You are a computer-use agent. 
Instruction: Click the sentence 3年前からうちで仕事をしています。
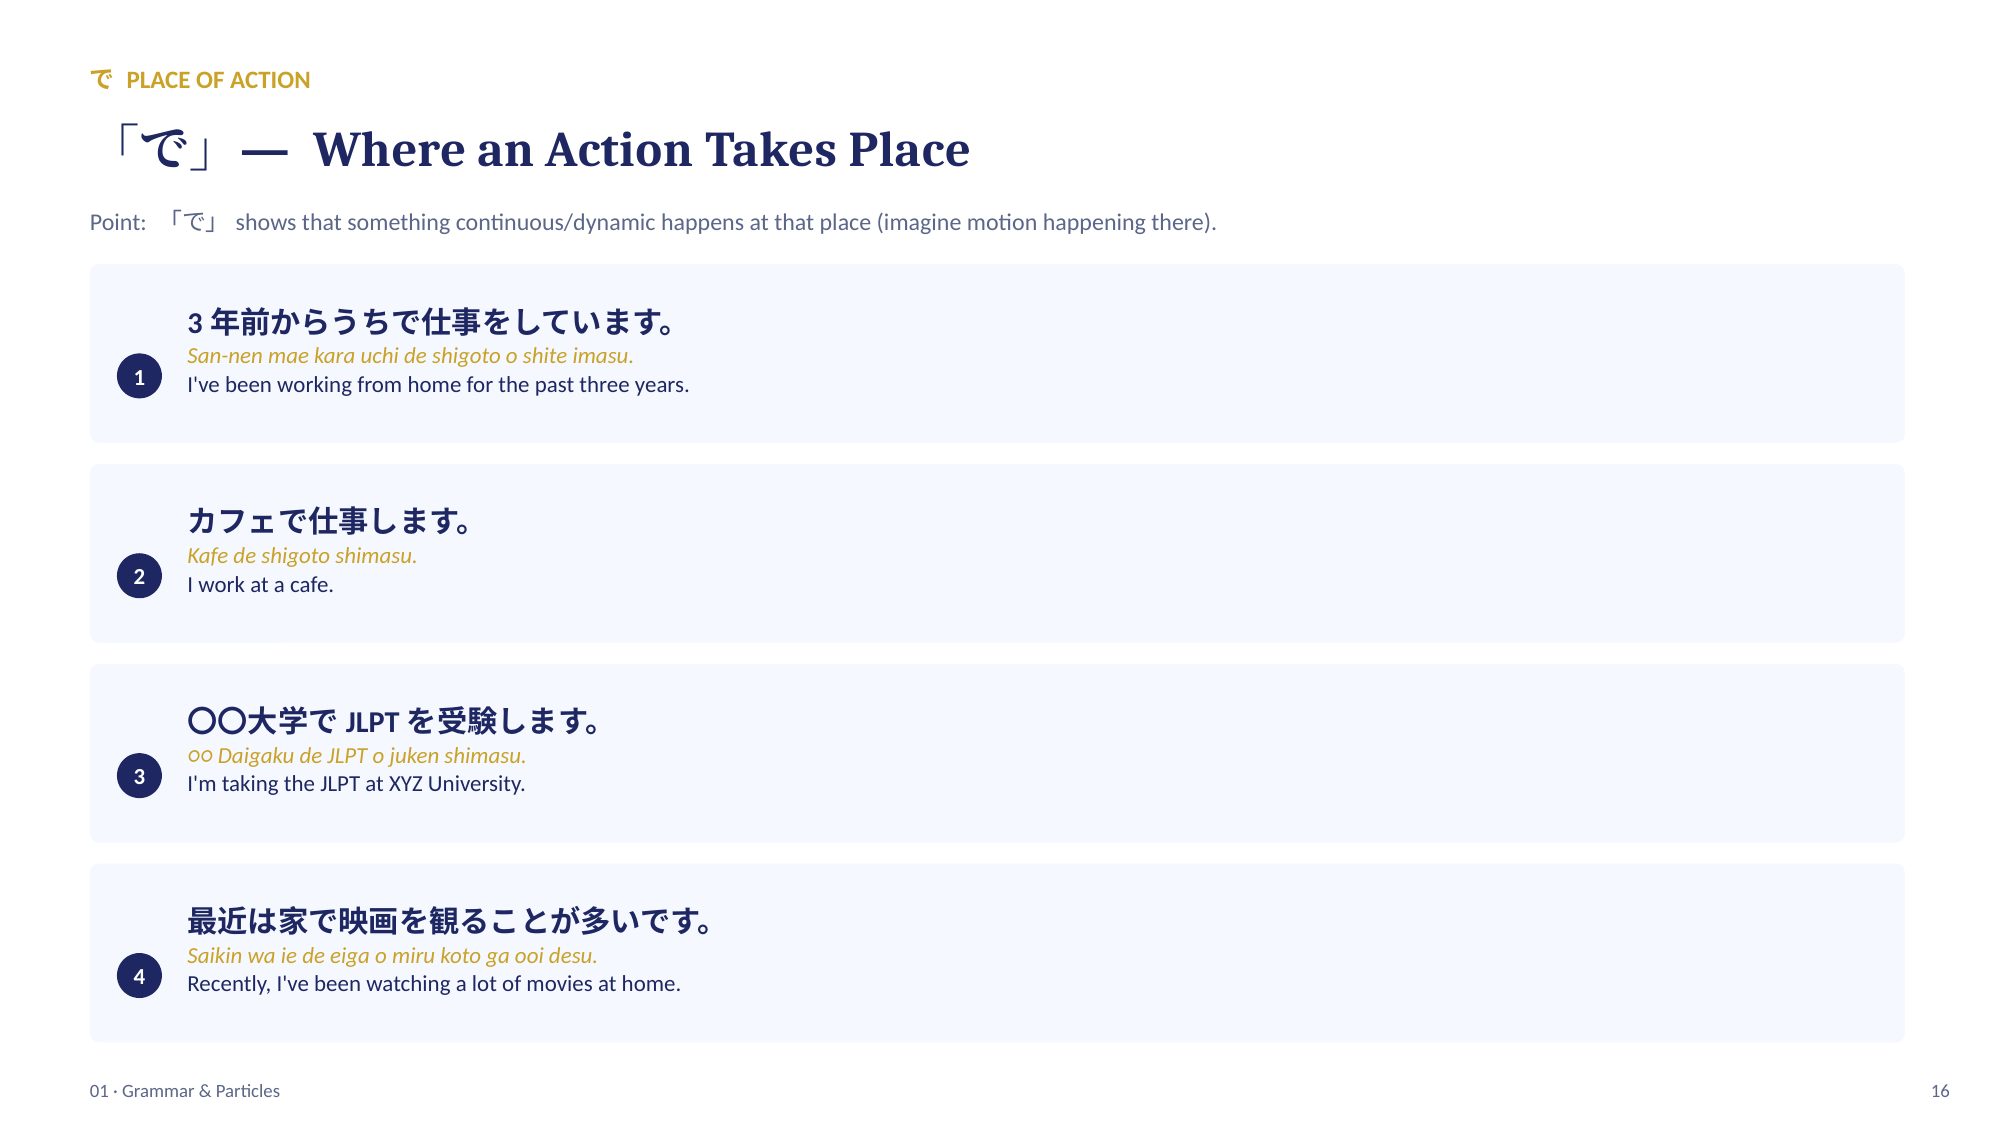pyautogui.click(x=431, y=322)
